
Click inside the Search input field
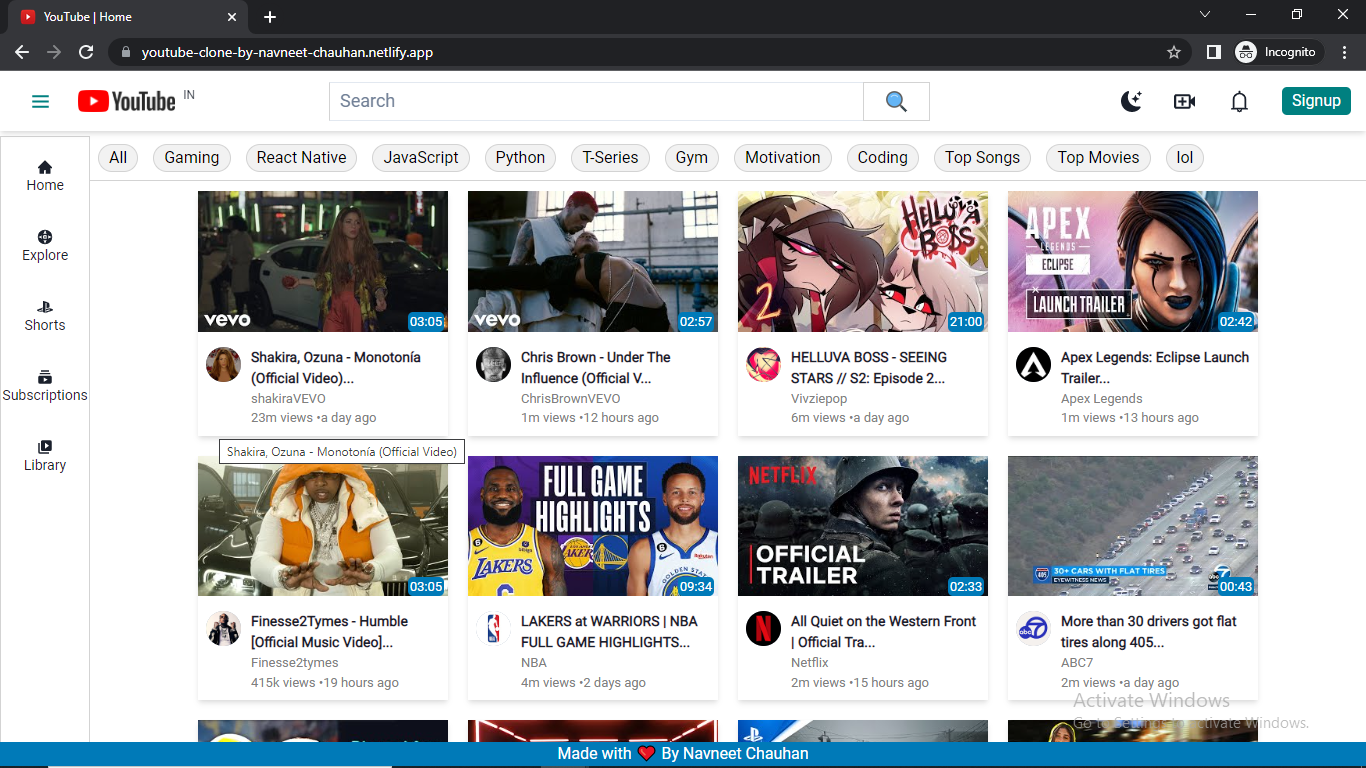click(595, 101)
